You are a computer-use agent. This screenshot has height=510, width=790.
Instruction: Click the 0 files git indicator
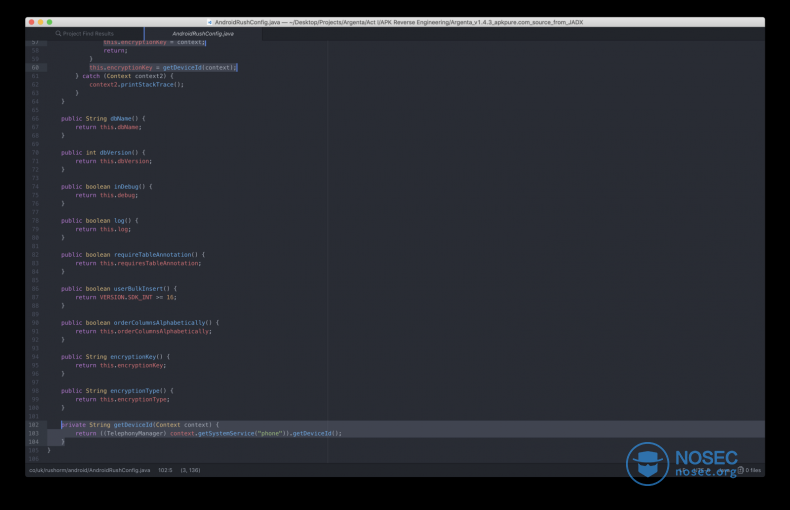pyautogui.click(x=749, y=470)
